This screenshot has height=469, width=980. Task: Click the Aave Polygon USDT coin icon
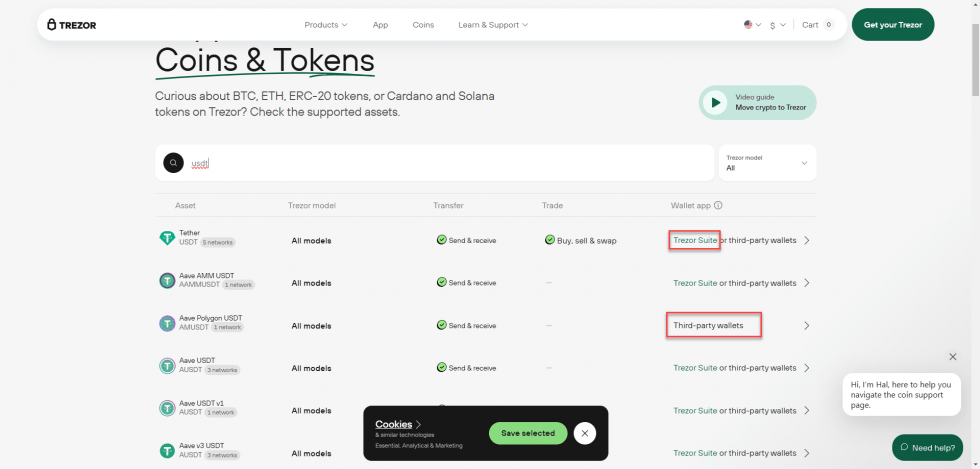[x=167, y=324]
